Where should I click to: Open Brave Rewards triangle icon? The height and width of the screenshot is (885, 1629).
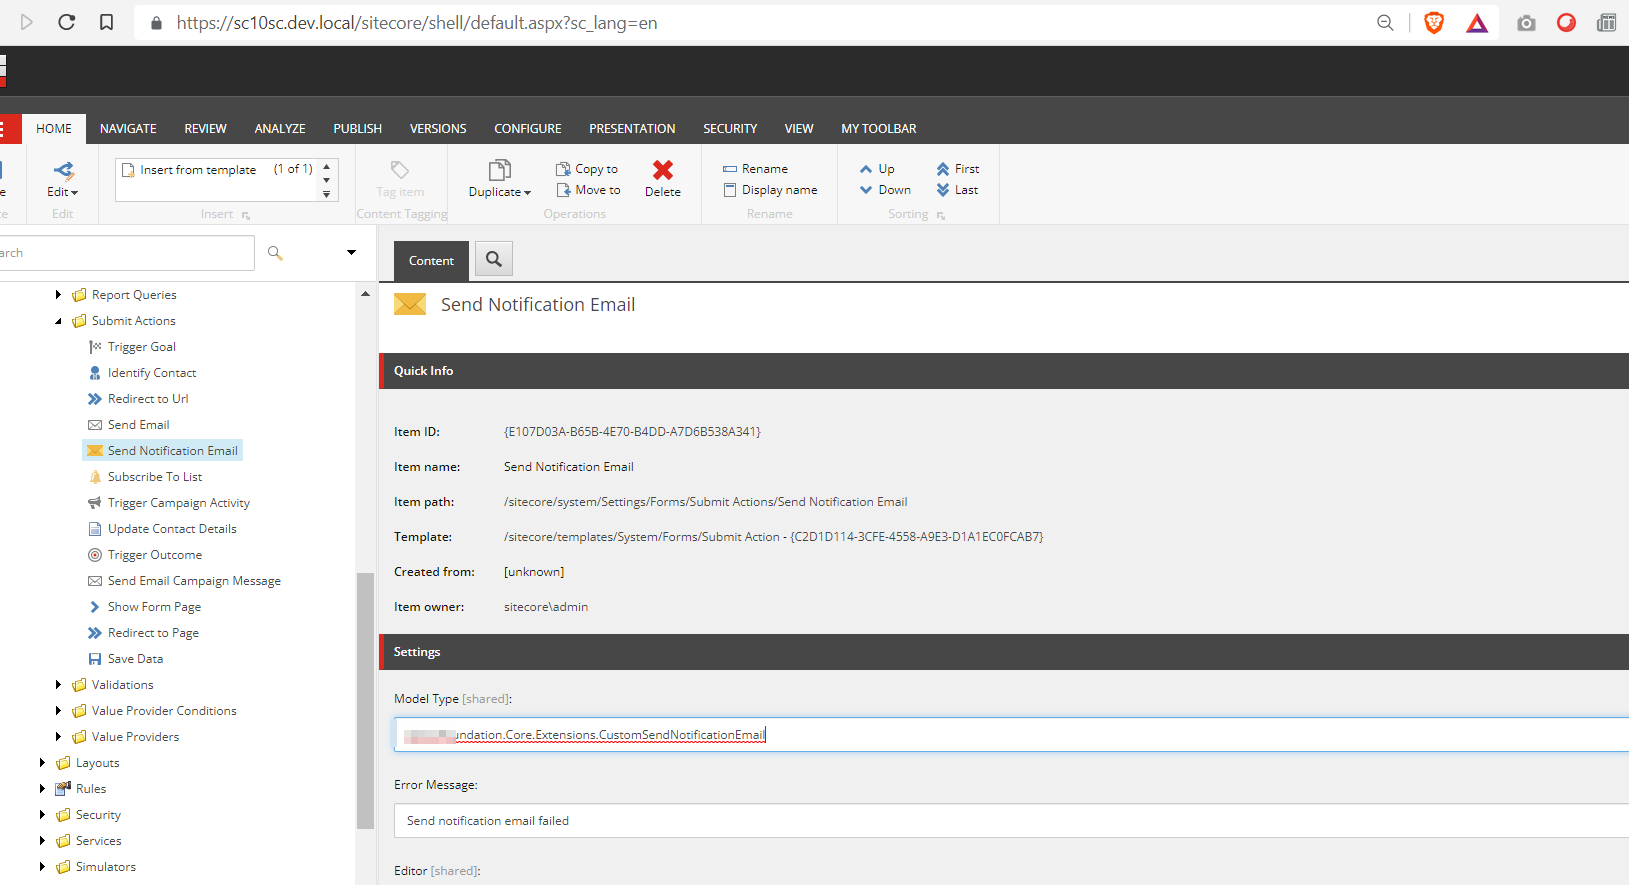point(1477,22)
